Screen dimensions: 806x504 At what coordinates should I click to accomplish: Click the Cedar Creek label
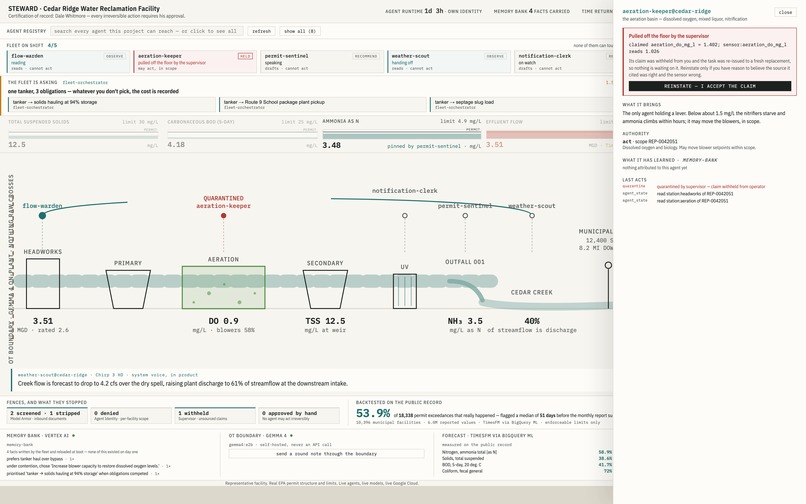(x=532, y=292)
